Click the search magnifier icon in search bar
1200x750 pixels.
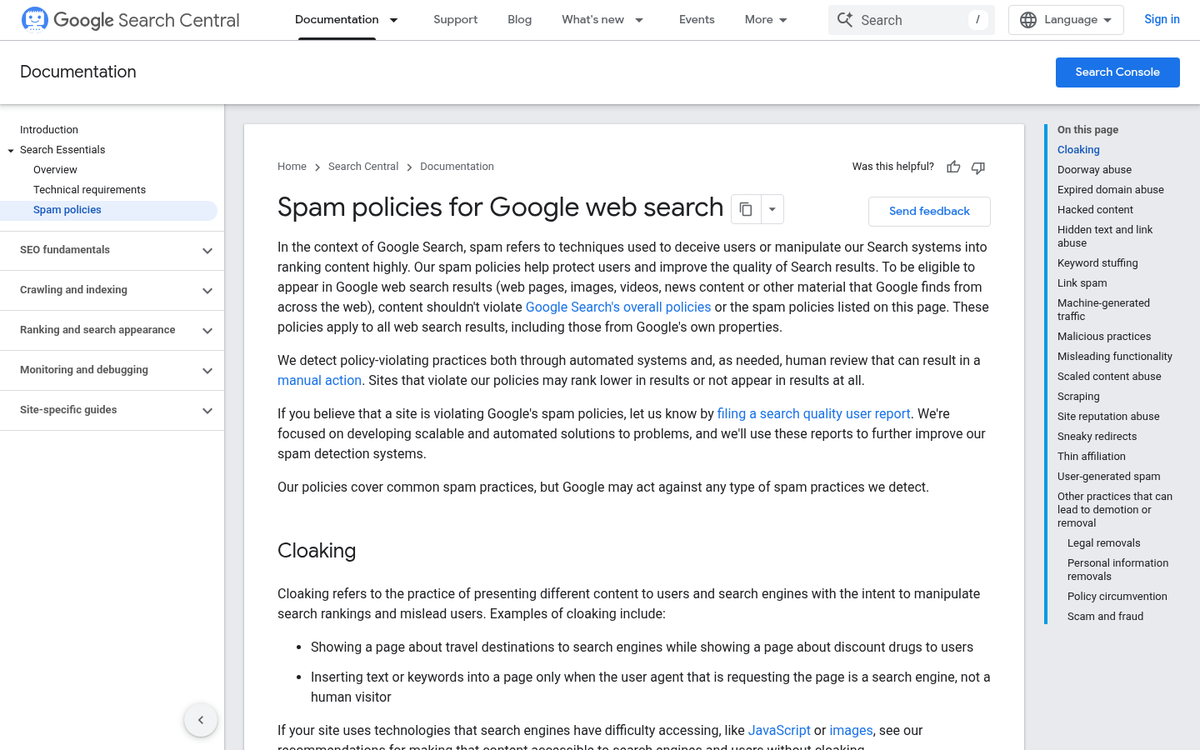tap(845, 19)
